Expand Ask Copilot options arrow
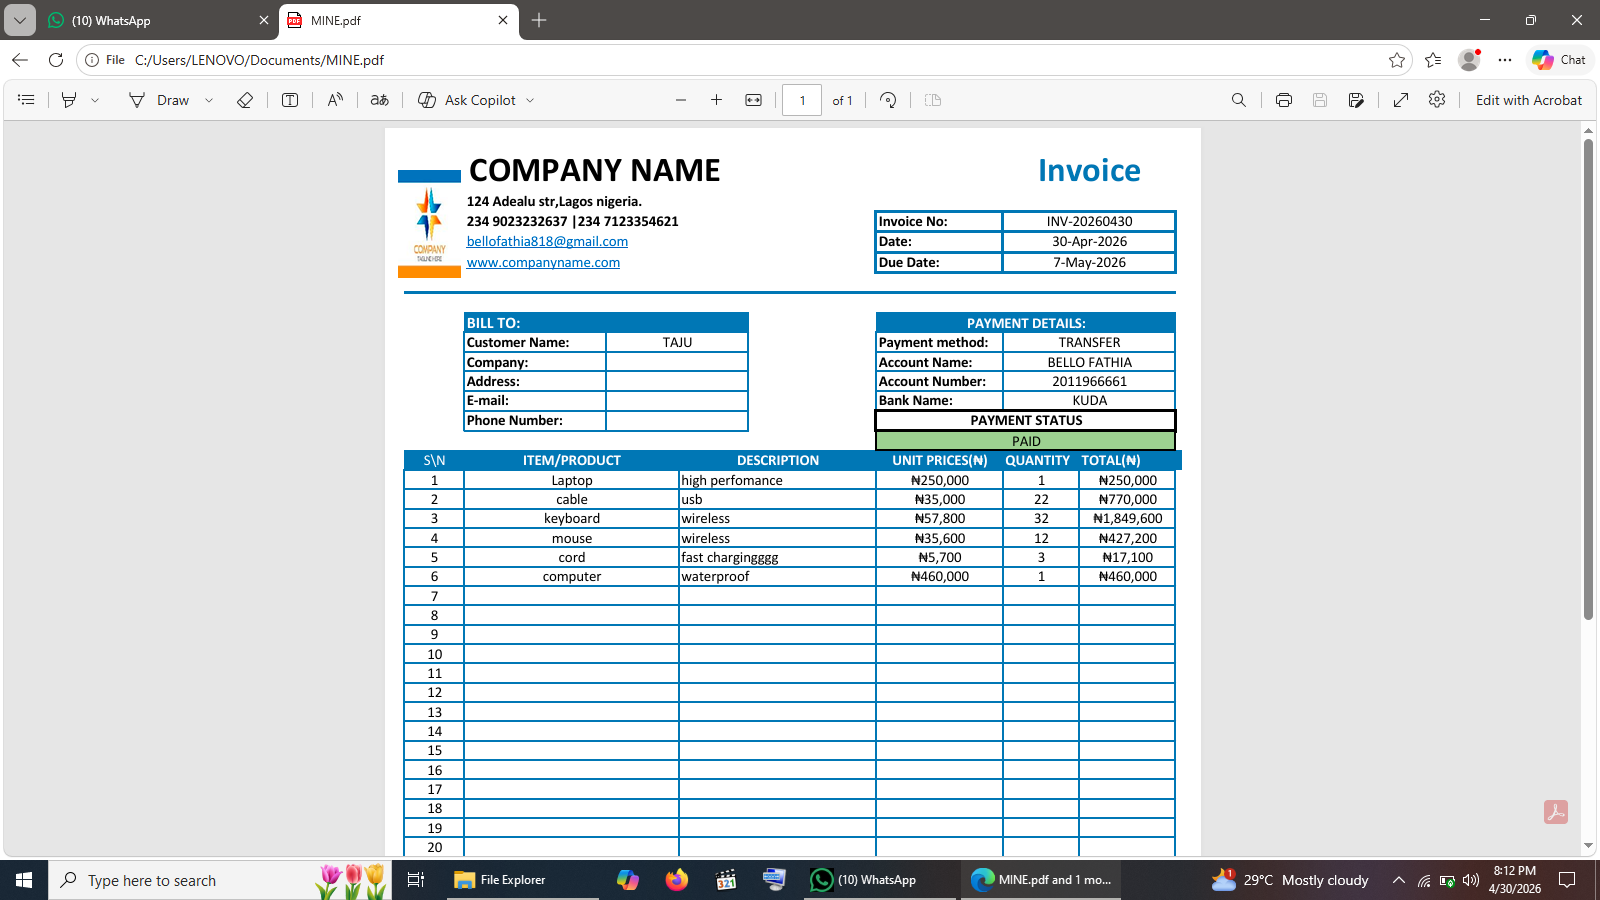 530,100
